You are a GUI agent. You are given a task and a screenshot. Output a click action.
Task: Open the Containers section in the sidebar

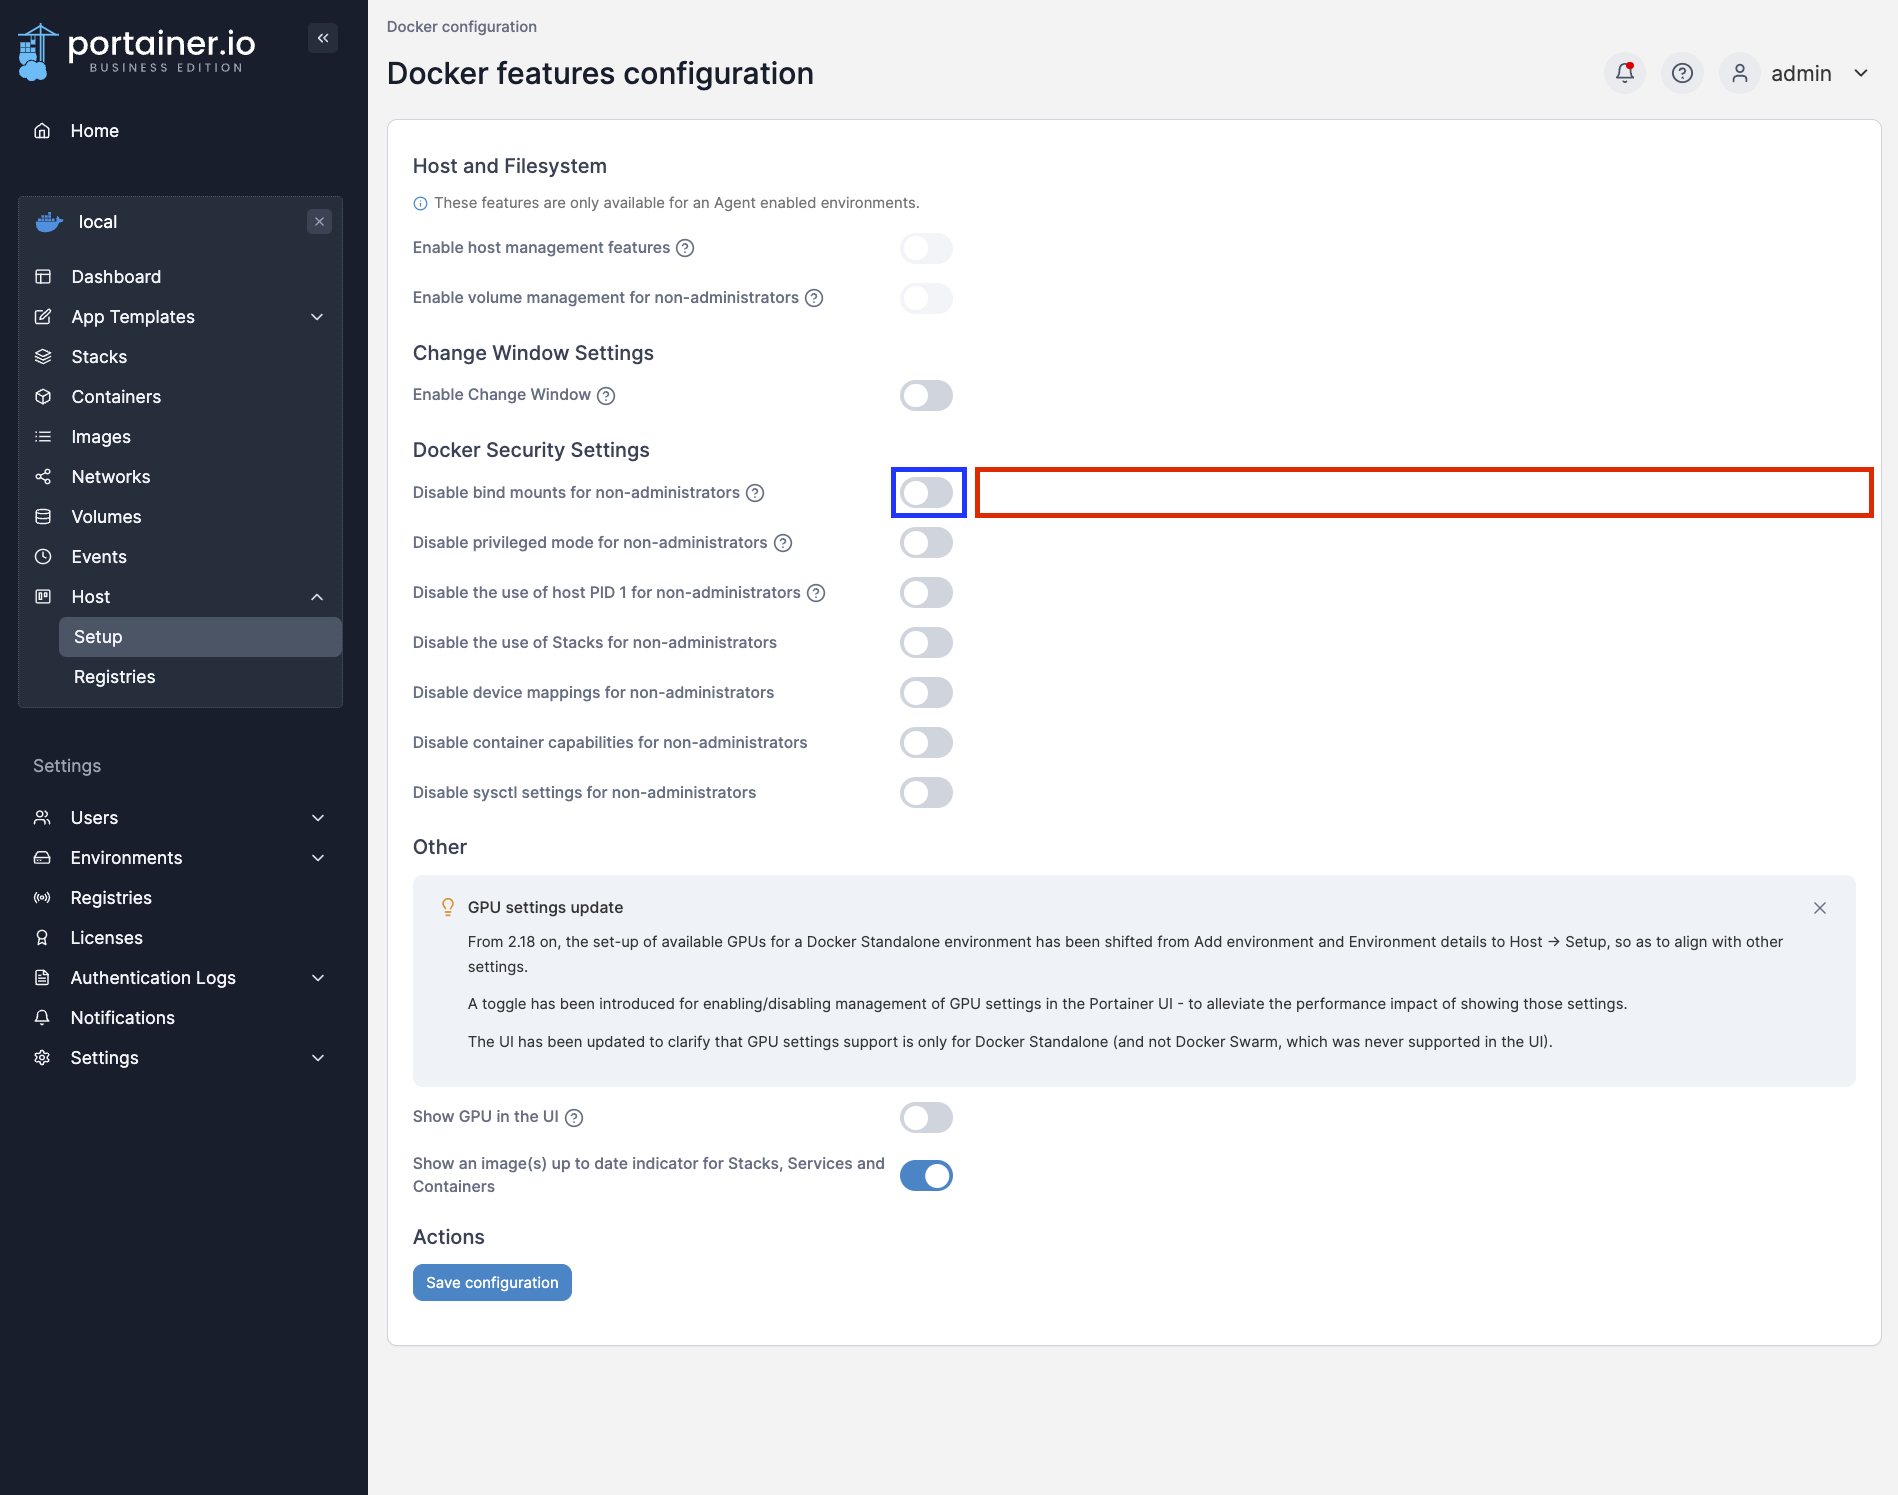point(116,396)
